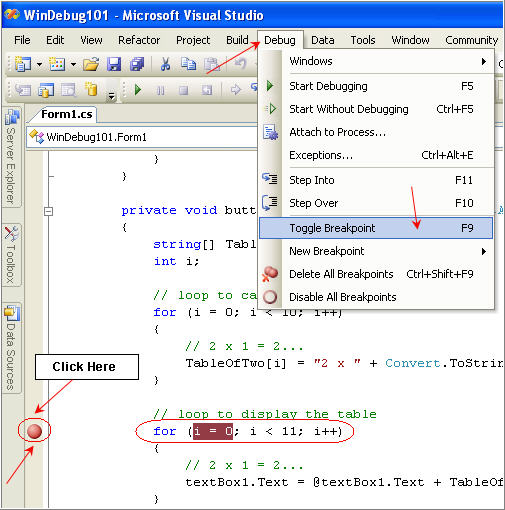Open the Project menu
505x510 pixels.
pos(193,40)
